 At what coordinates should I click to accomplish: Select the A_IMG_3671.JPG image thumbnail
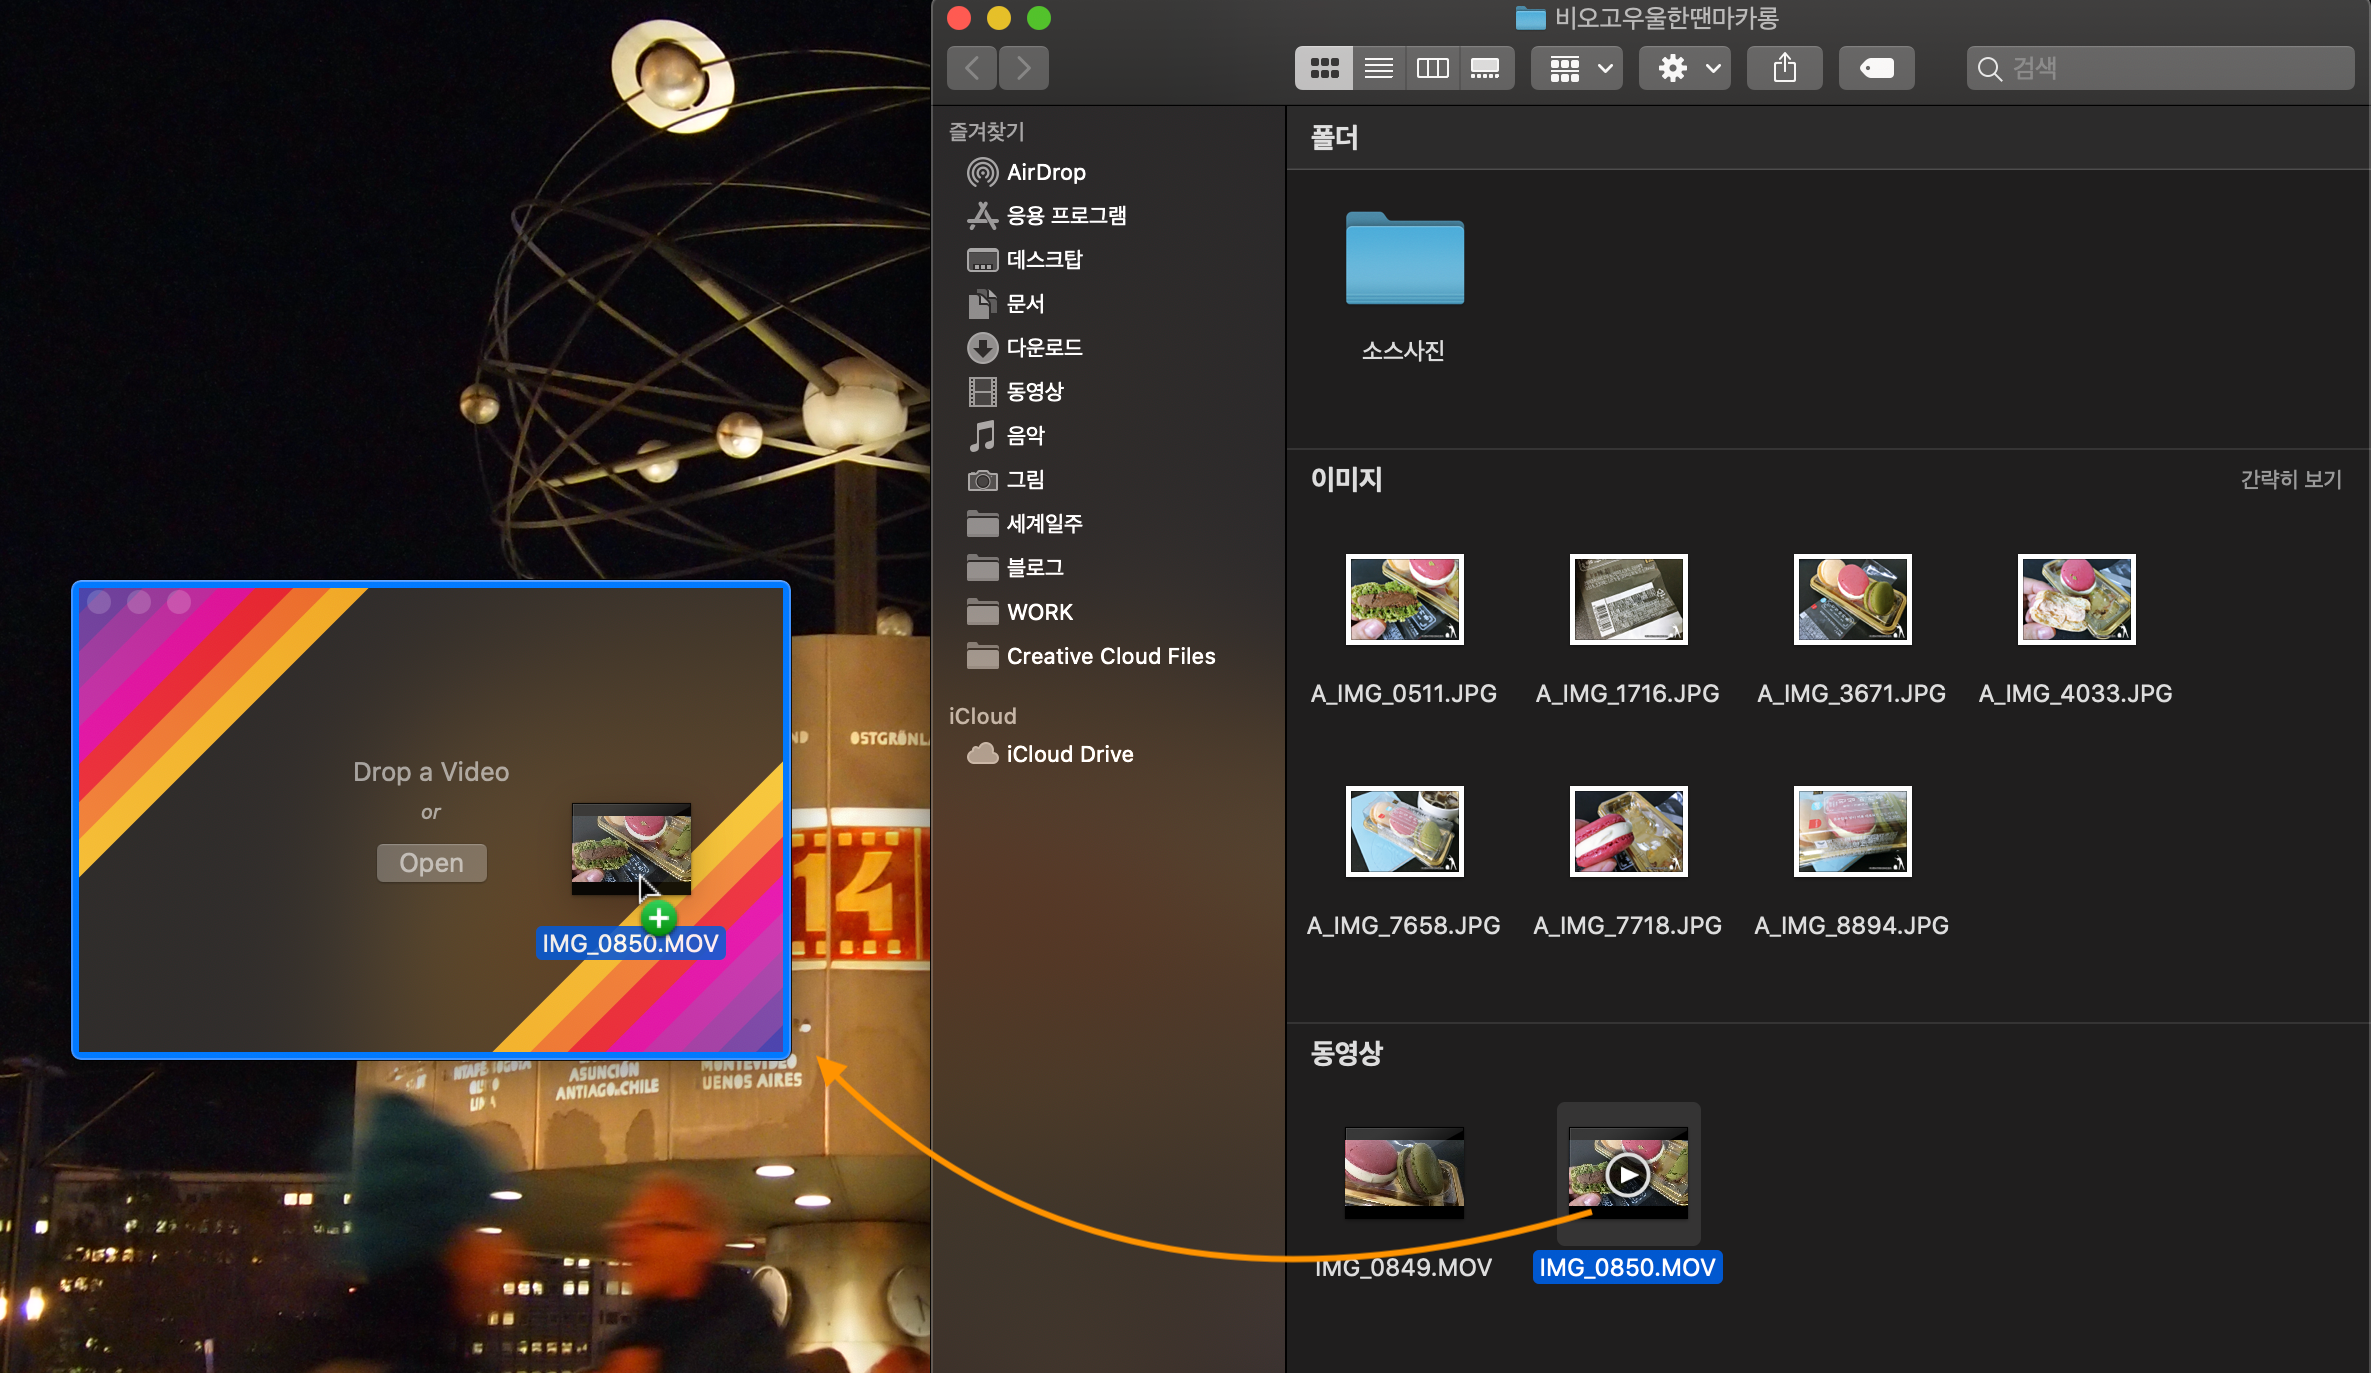(x=1852, y=600)
